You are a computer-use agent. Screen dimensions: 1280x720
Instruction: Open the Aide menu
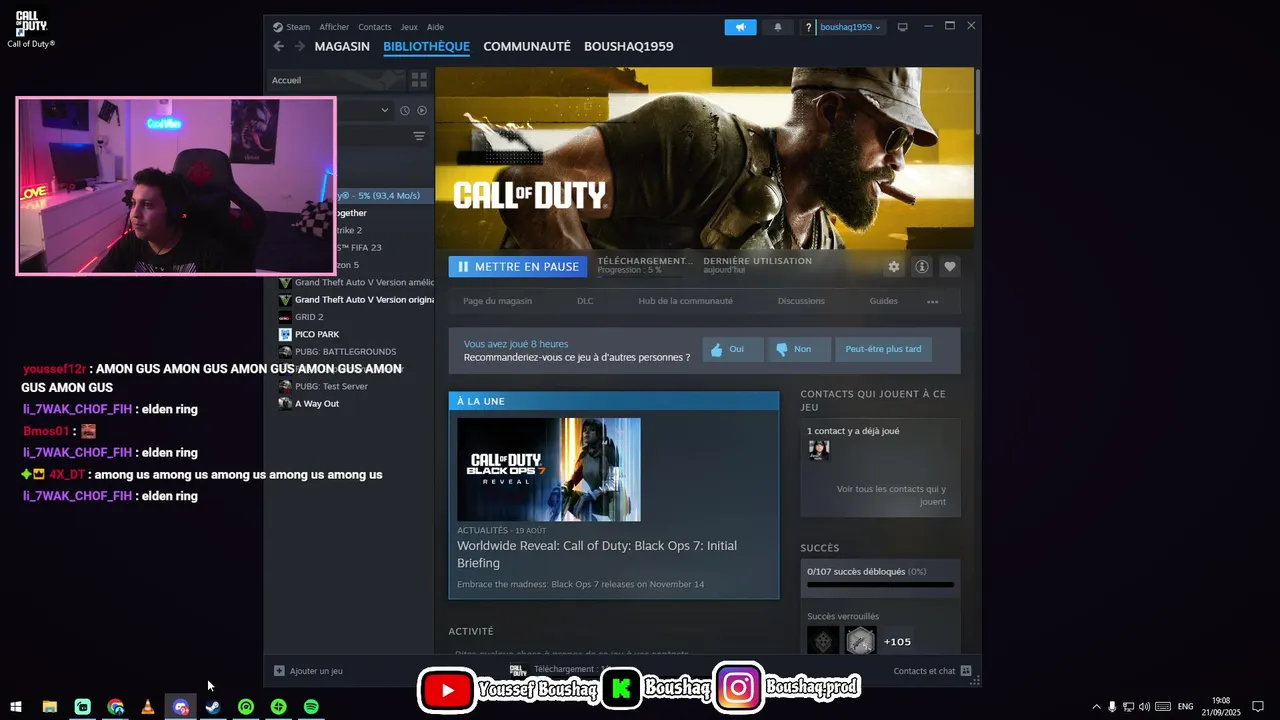click(435, 27)
